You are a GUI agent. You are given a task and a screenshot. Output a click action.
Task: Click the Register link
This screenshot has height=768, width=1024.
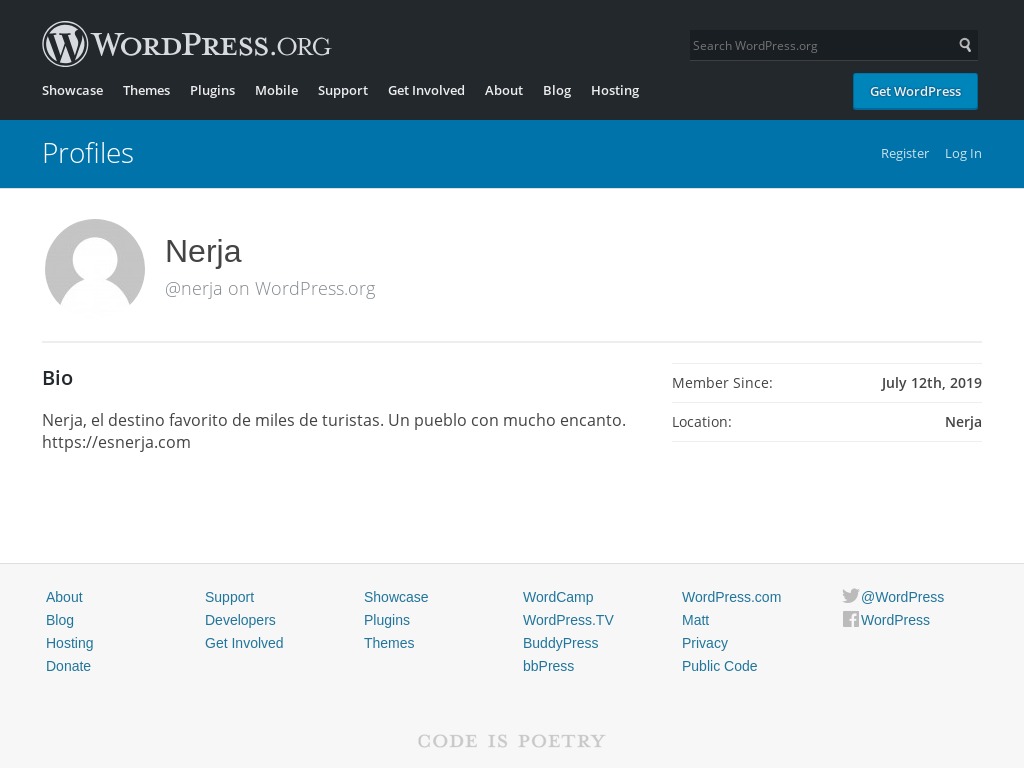coord(904,153)
